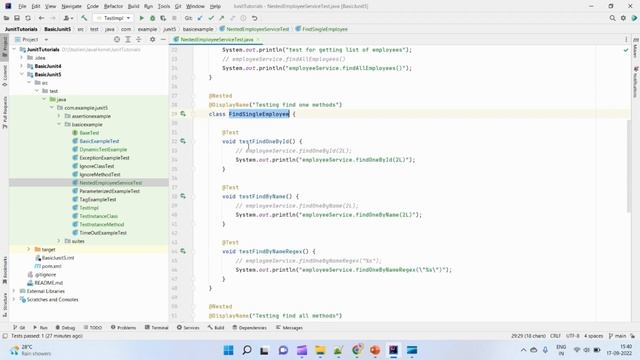Expand the BasicJunit4 module

click(22, 66)
